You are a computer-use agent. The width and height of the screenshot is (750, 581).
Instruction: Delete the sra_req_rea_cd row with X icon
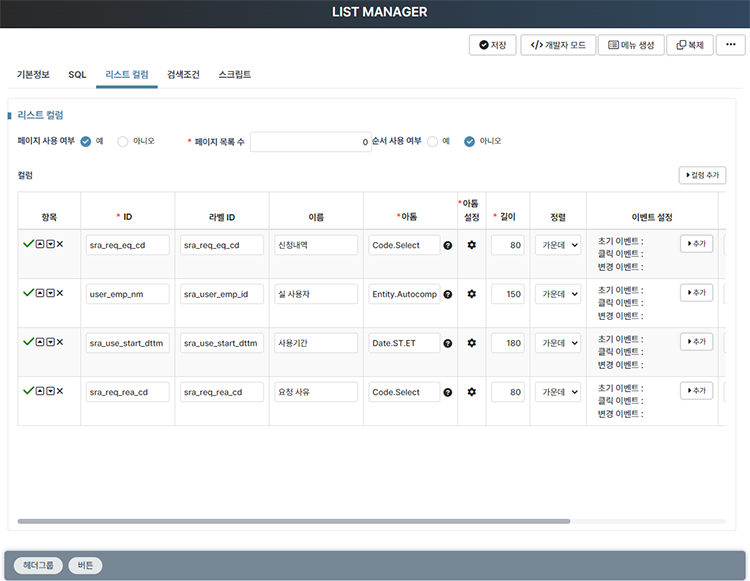click(60, 391)
